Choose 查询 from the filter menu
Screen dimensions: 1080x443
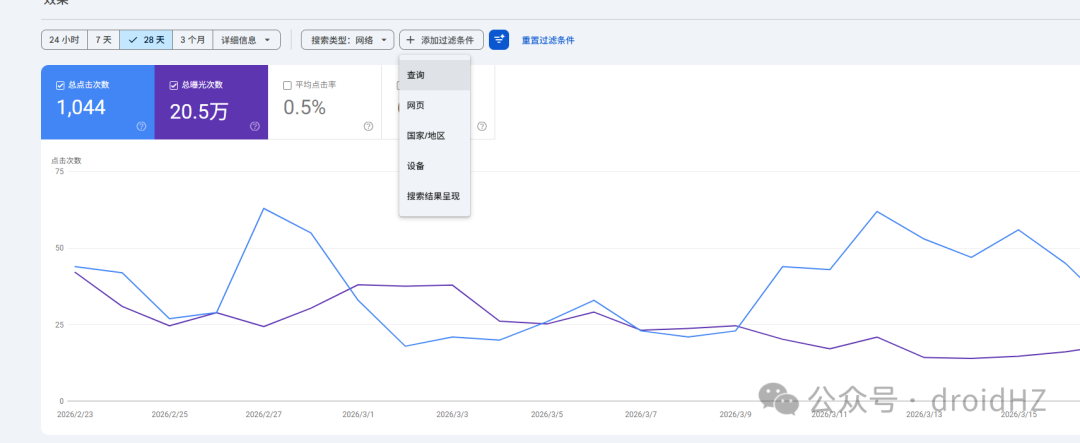[x=435, y=75]
